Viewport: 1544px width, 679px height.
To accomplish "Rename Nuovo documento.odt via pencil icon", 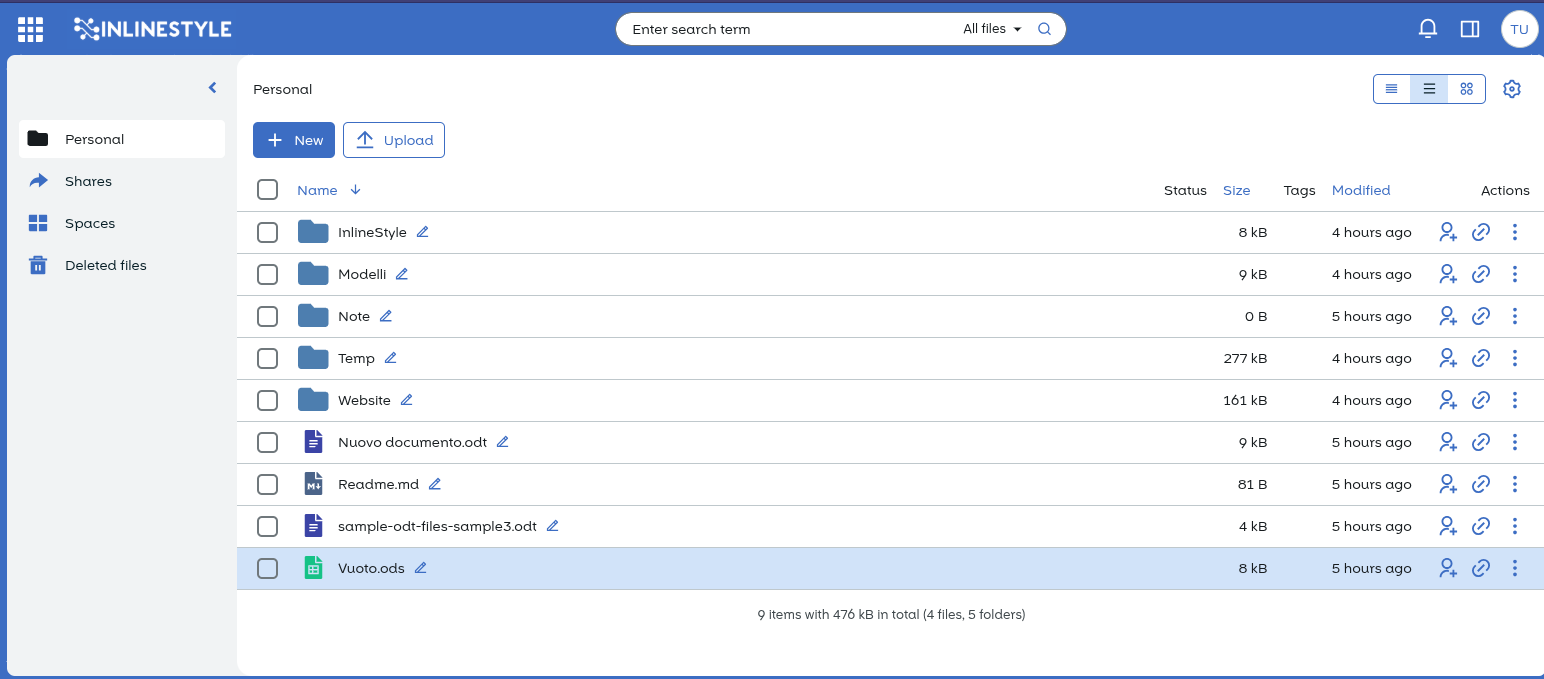I will (503, 442).
